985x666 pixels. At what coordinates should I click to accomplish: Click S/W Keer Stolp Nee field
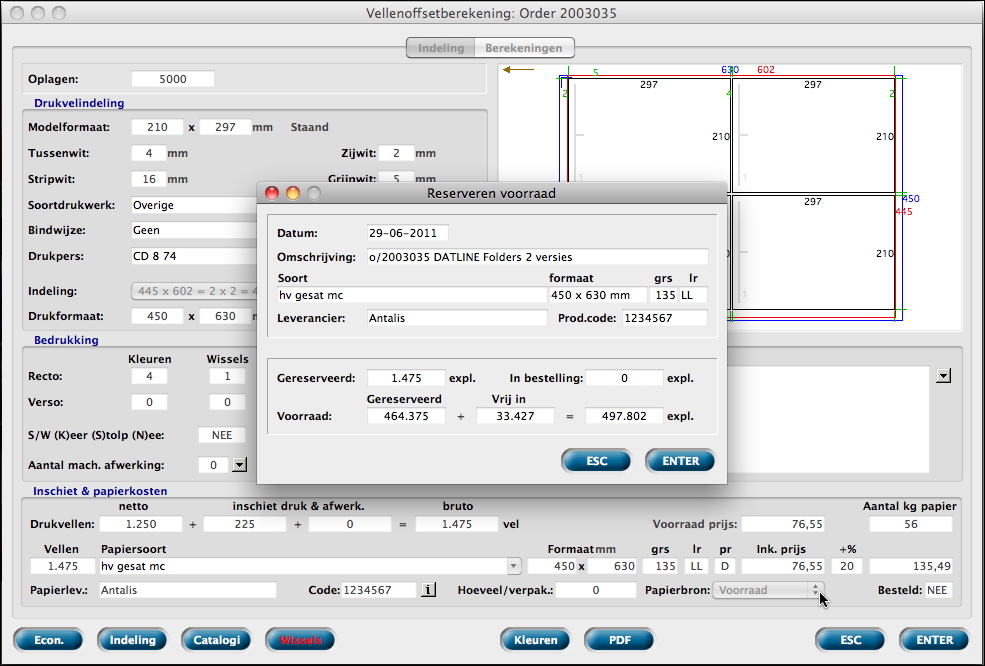pos(222,435)
